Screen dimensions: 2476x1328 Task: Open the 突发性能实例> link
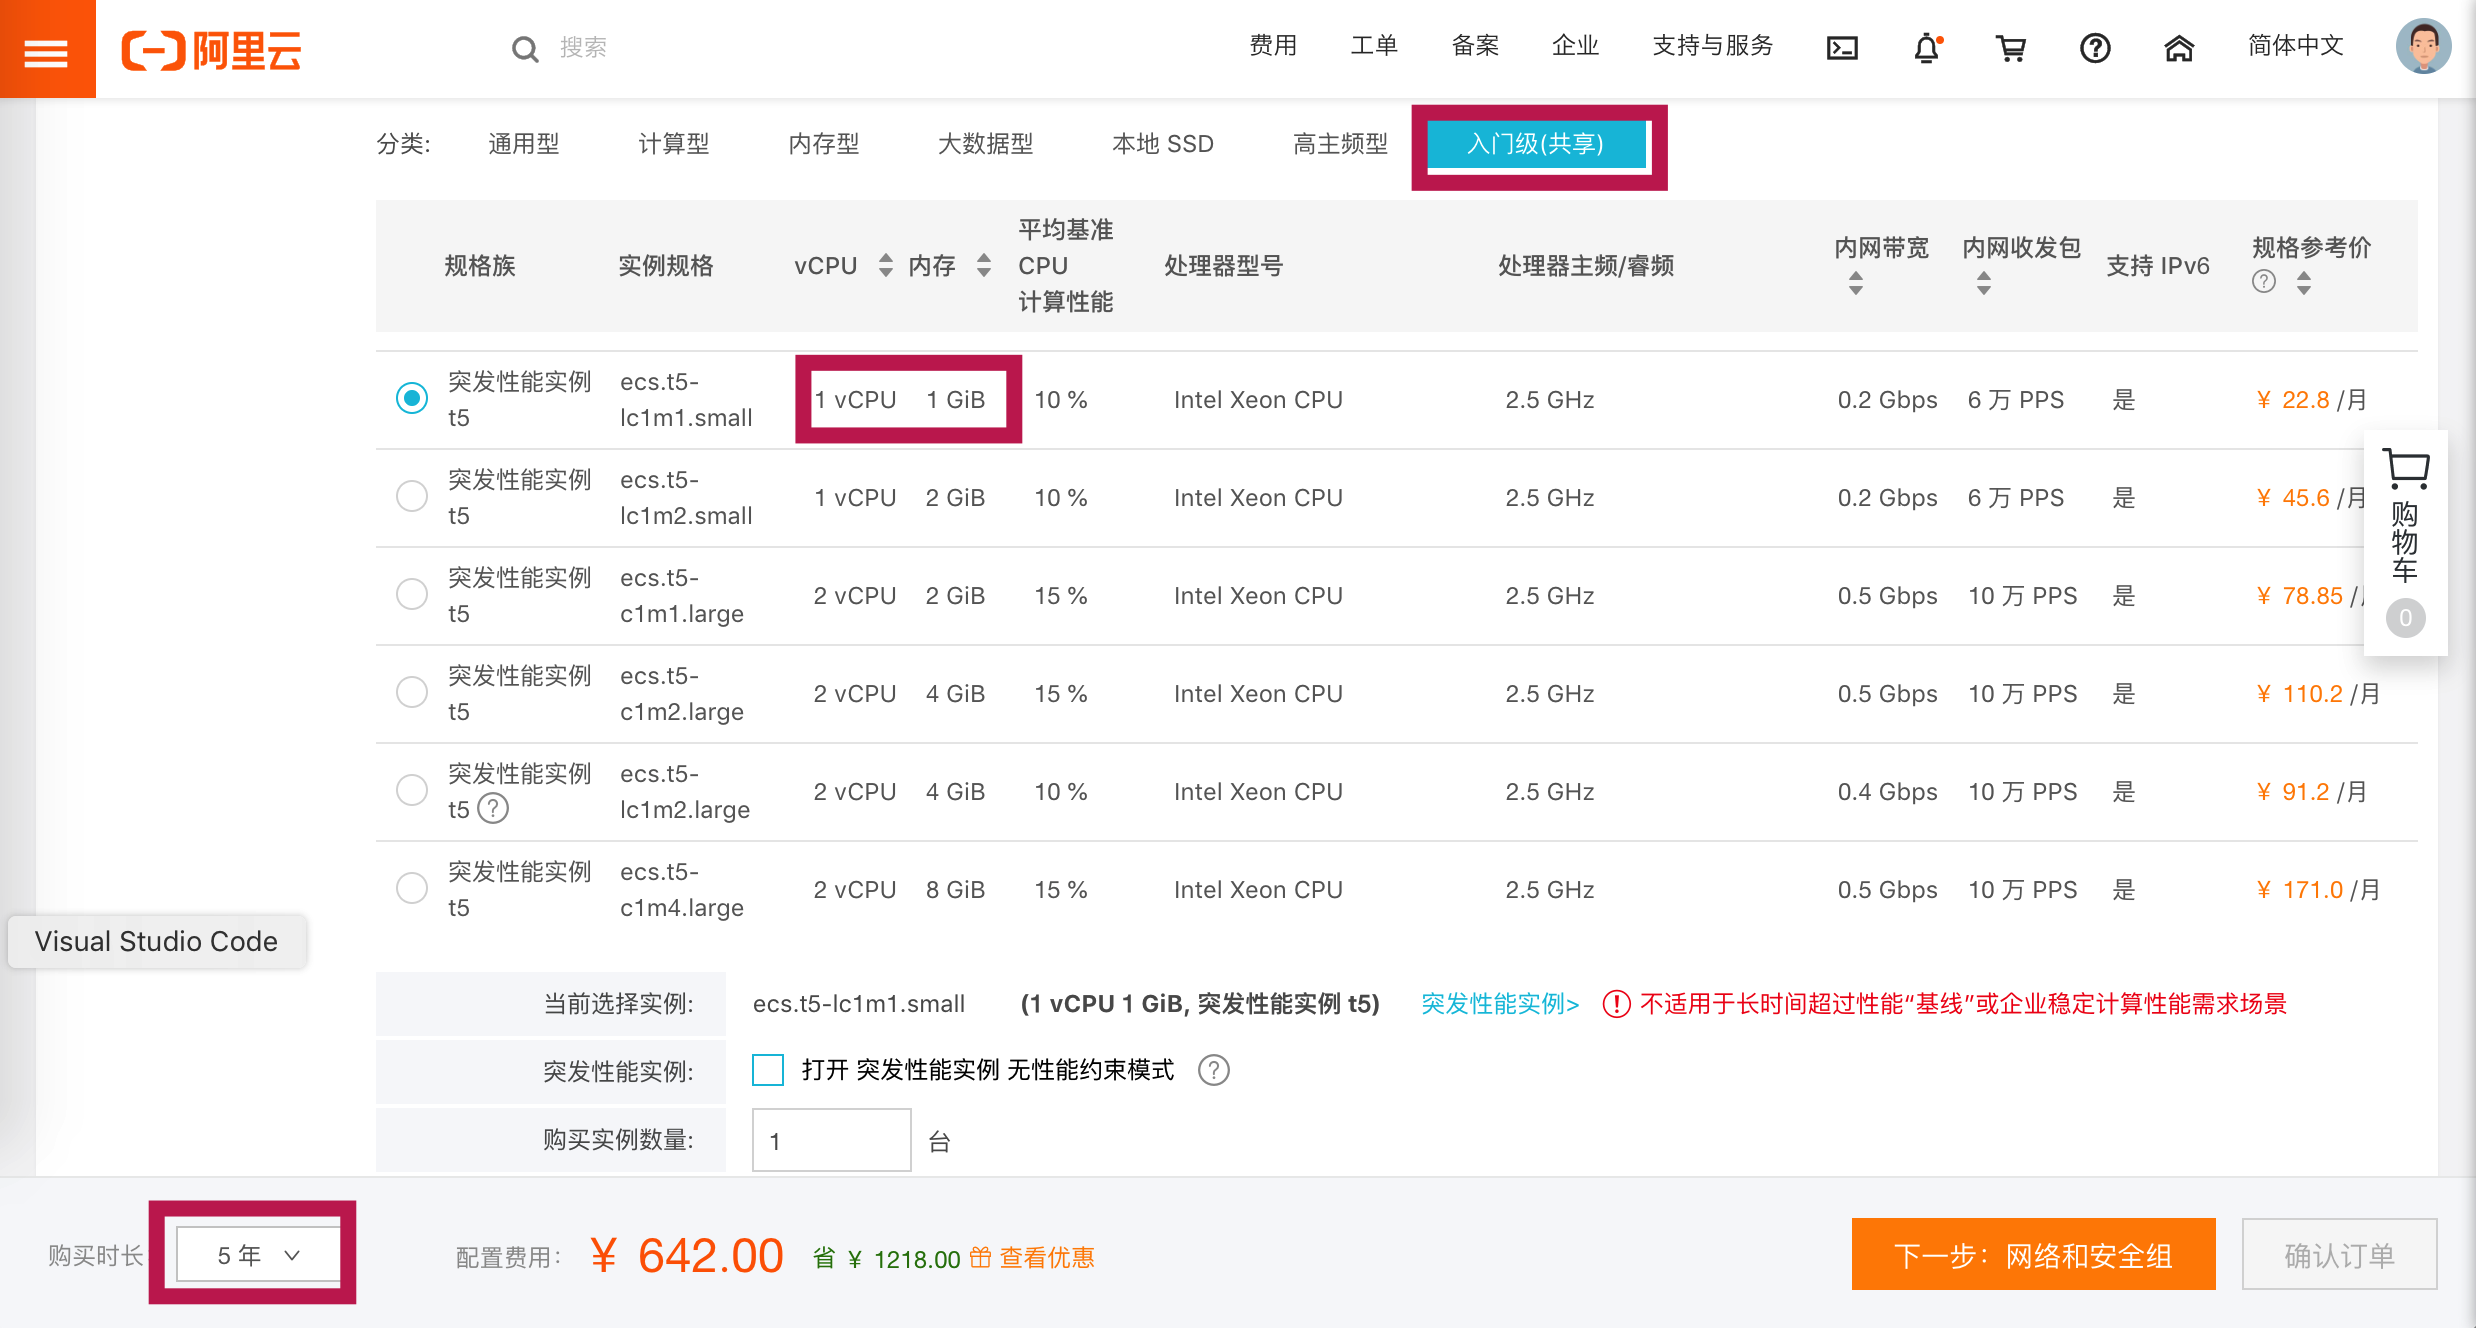pos(1499,1004)
